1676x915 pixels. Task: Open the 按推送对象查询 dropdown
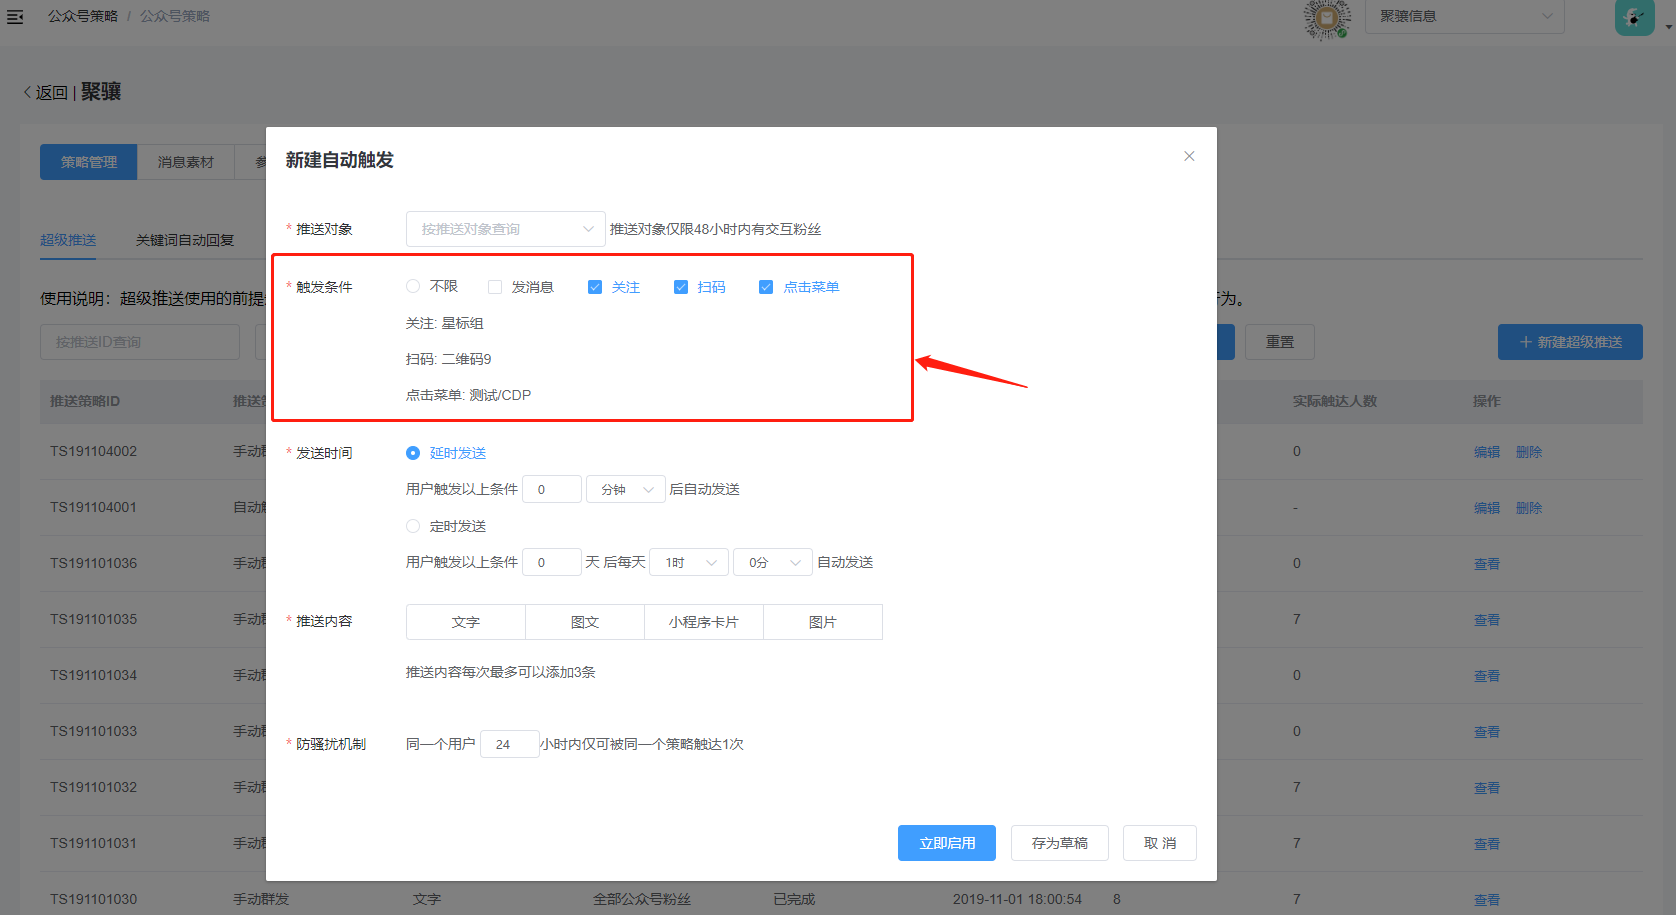(505, 229)
